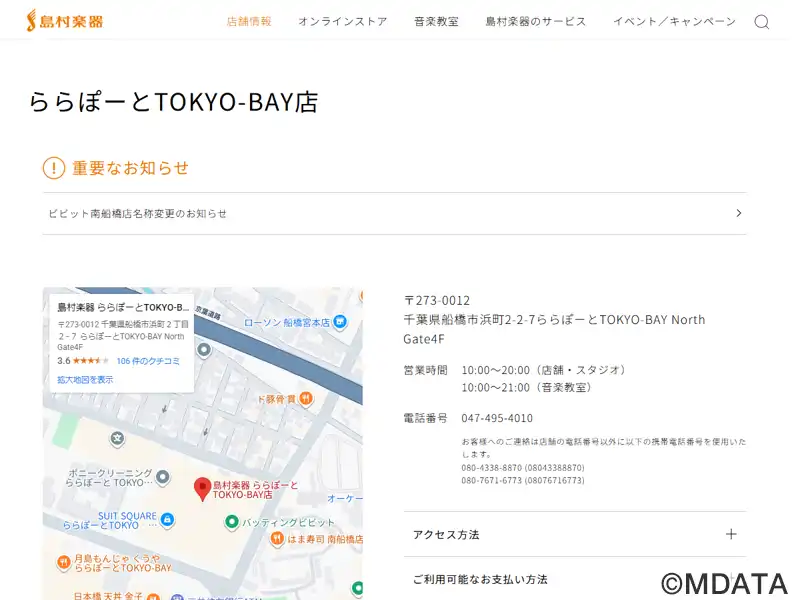Go to 音楽教室 in navigation
Viewport: 800px width, 600px height.
pyautogui.click(x=436, y=22)
